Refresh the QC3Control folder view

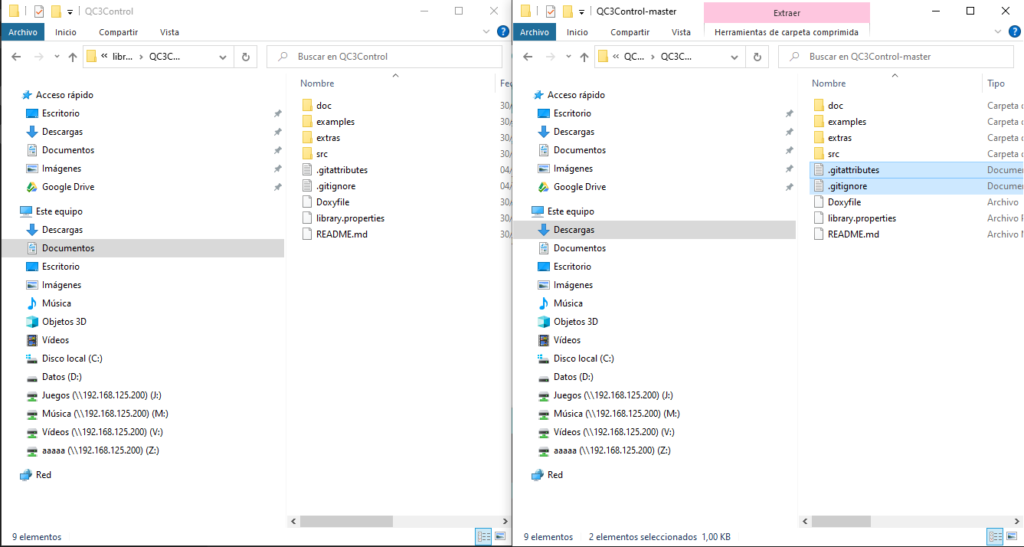click(x=246, y=57)
